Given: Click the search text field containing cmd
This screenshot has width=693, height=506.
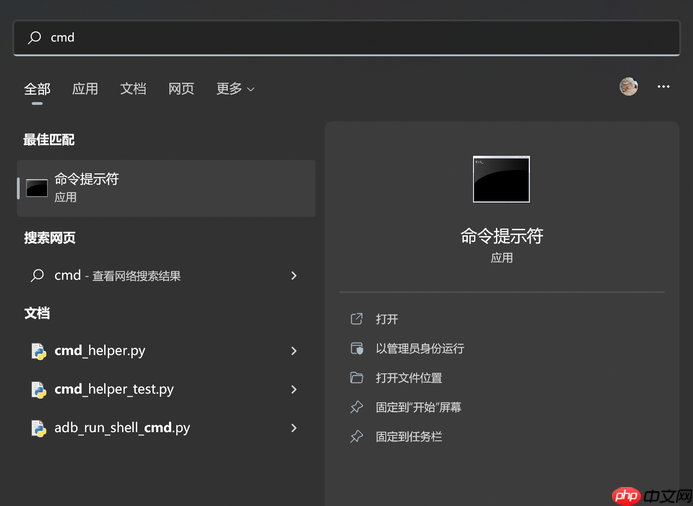Looking at the screenshot, I should coord(350,37).
